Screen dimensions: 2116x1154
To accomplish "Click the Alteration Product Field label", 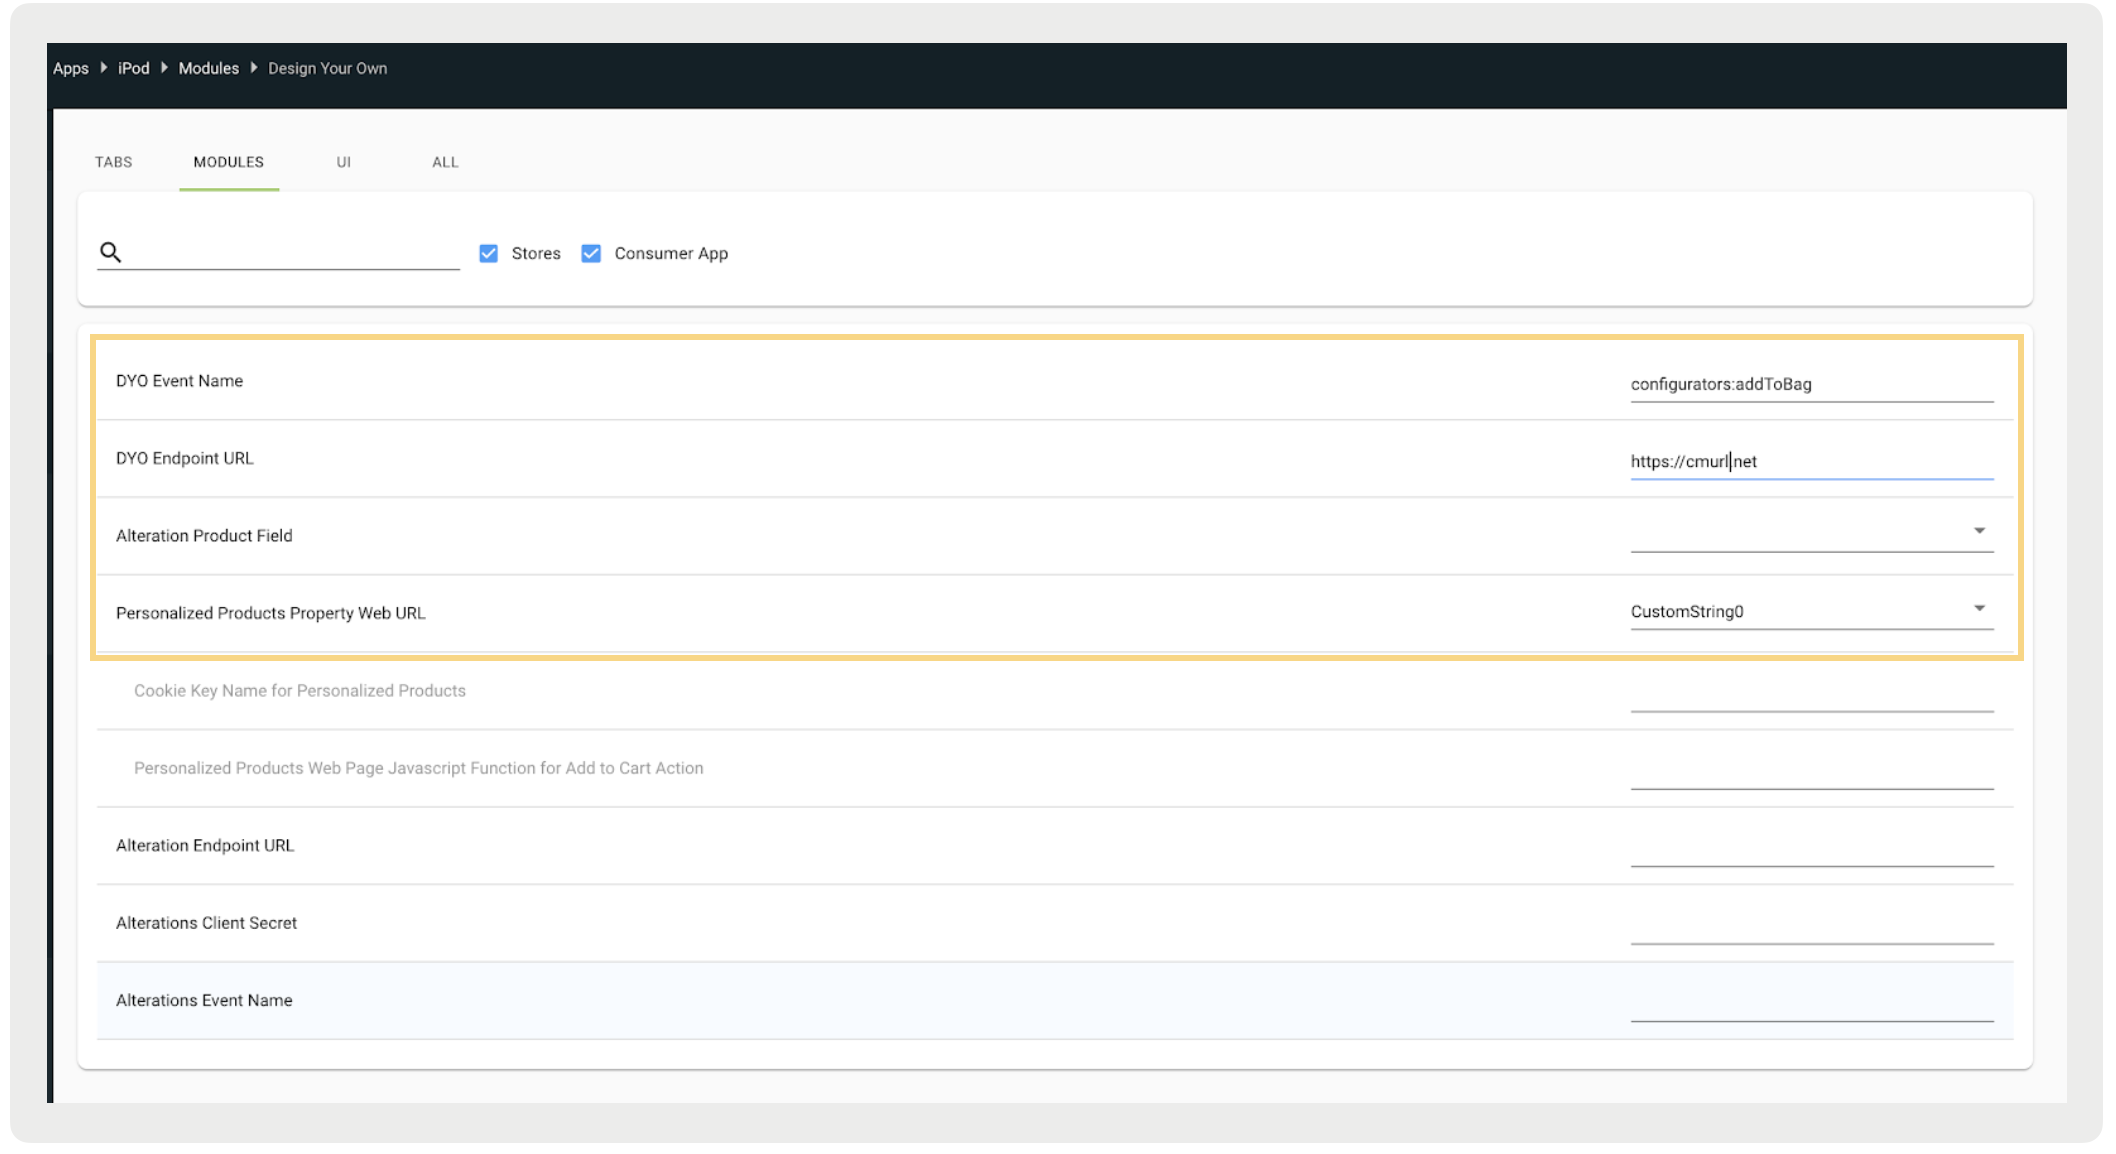I will 204,536.
